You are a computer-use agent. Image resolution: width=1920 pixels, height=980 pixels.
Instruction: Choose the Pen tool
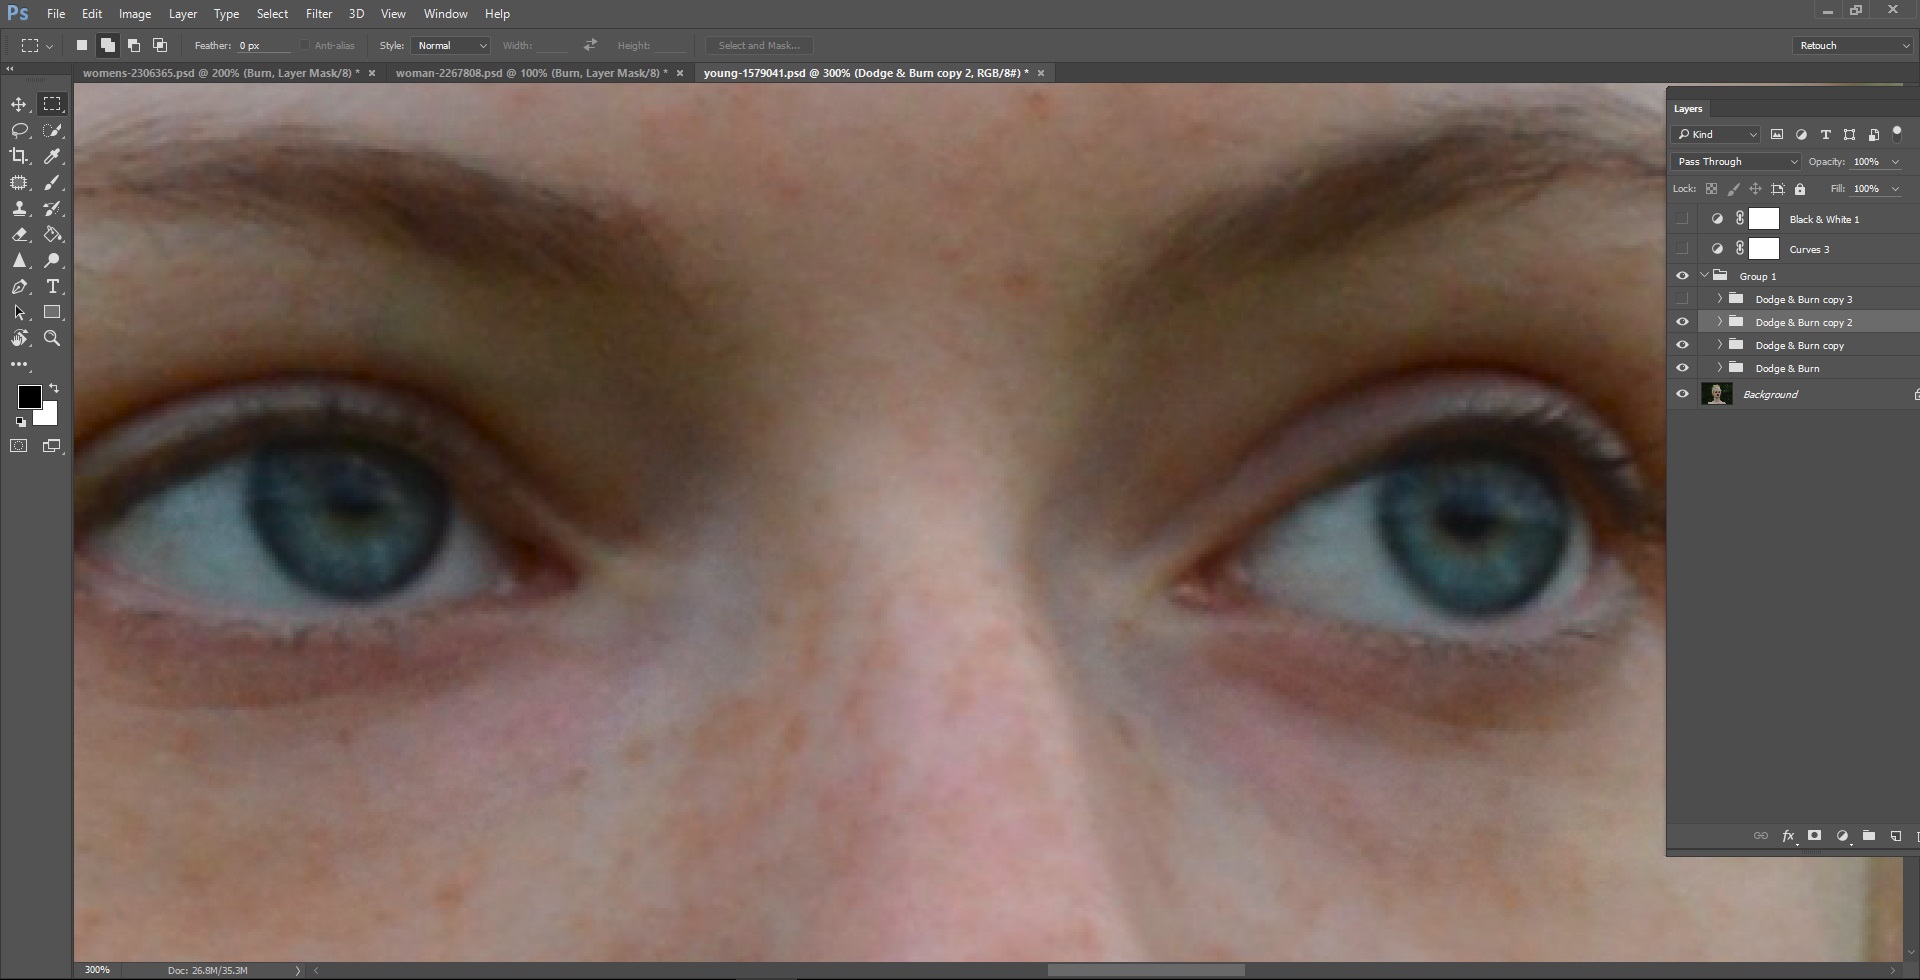20,287
